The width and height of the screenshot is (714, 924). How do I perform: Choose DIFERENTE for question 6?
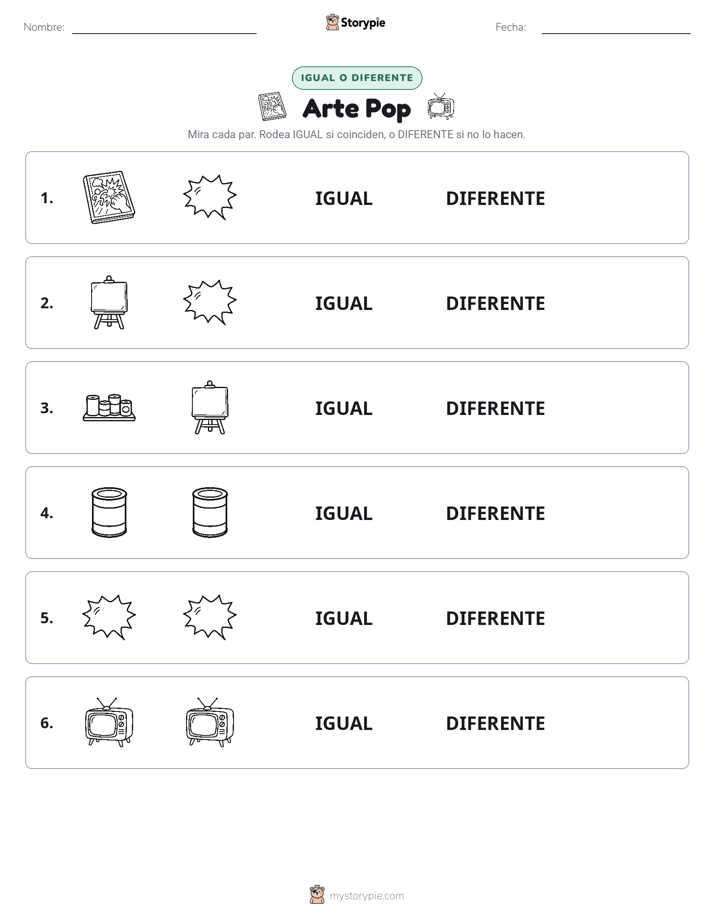(x=495, y=723)
